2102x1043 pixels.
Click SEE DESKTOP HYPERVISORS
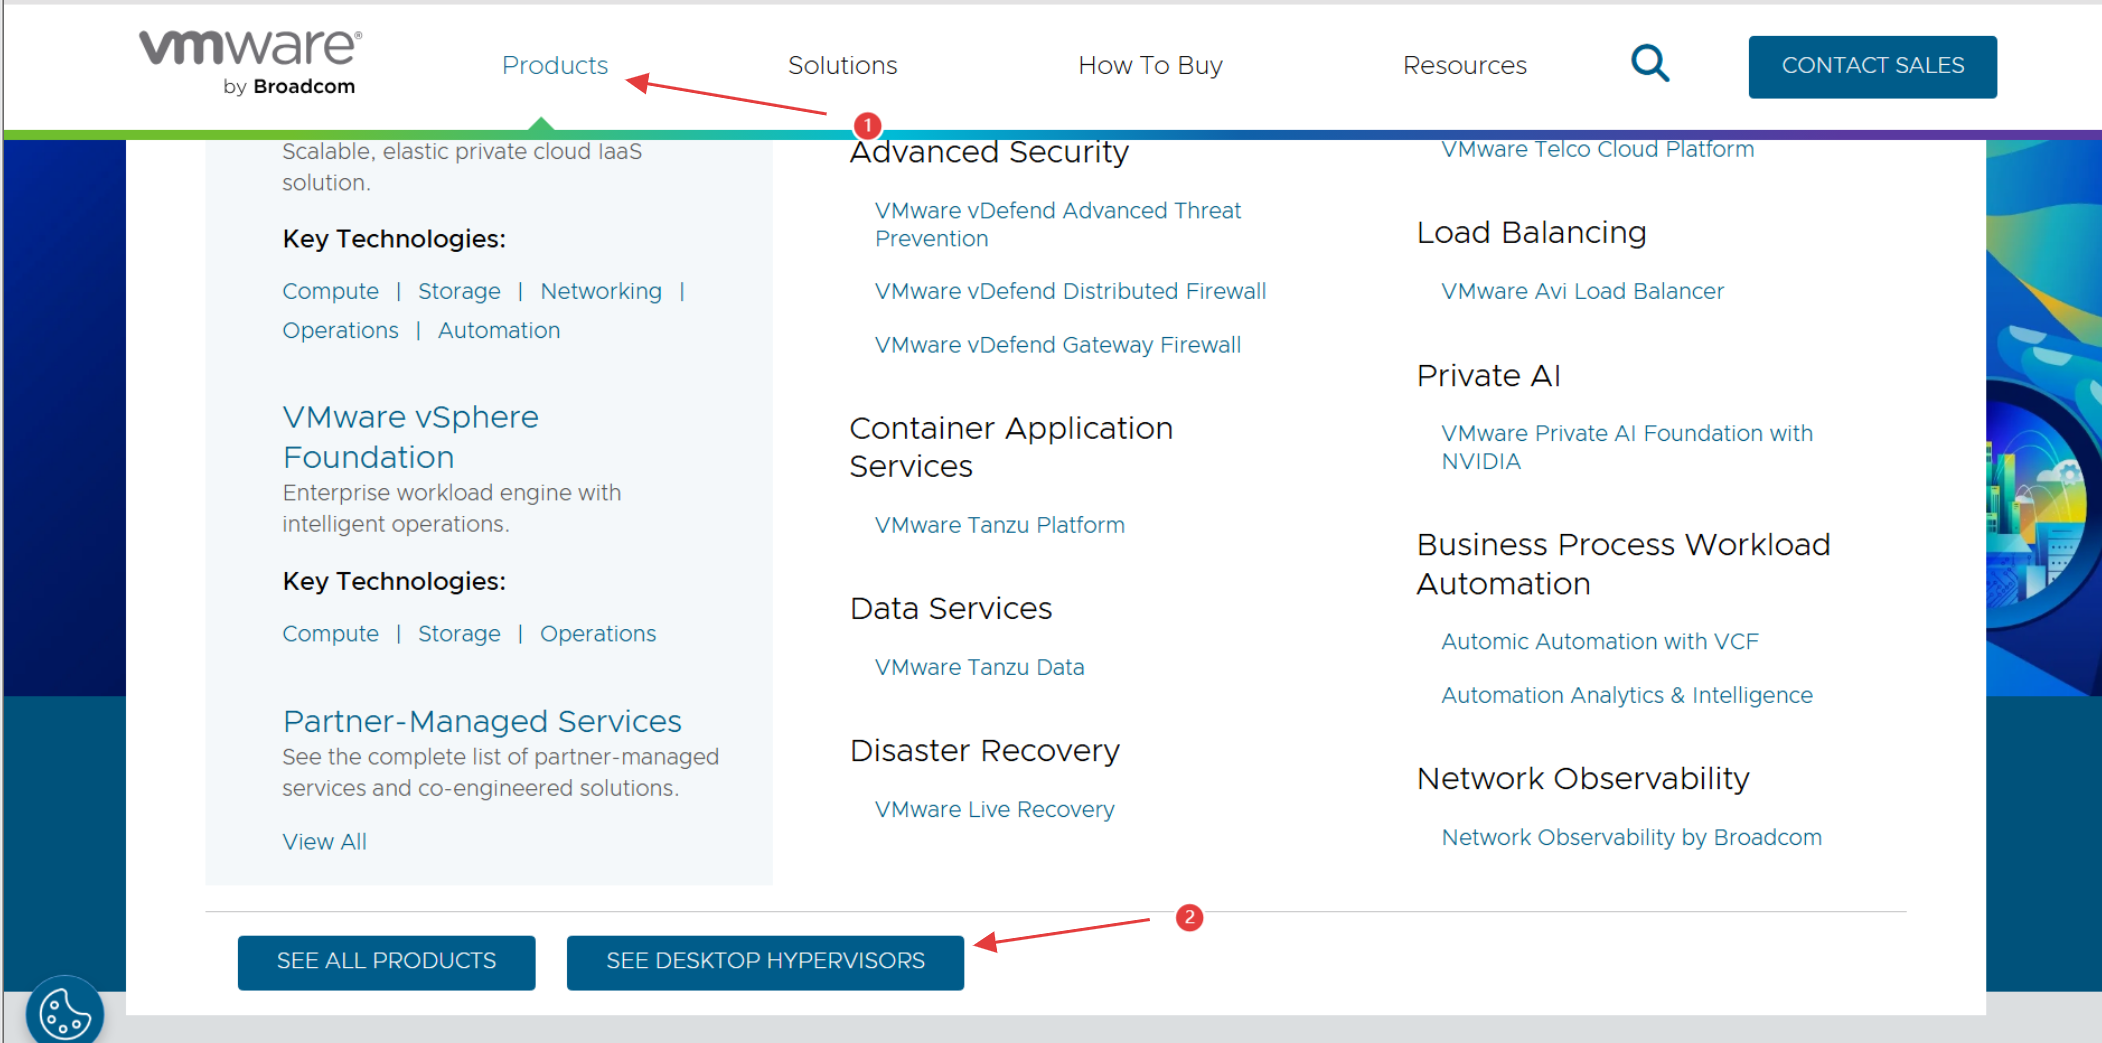pyautogui.click(x=764, y=961)
